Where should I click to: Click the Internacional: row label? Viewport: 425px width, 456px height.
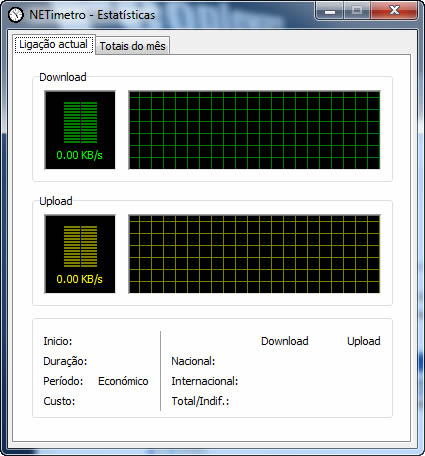pos(205,381)
